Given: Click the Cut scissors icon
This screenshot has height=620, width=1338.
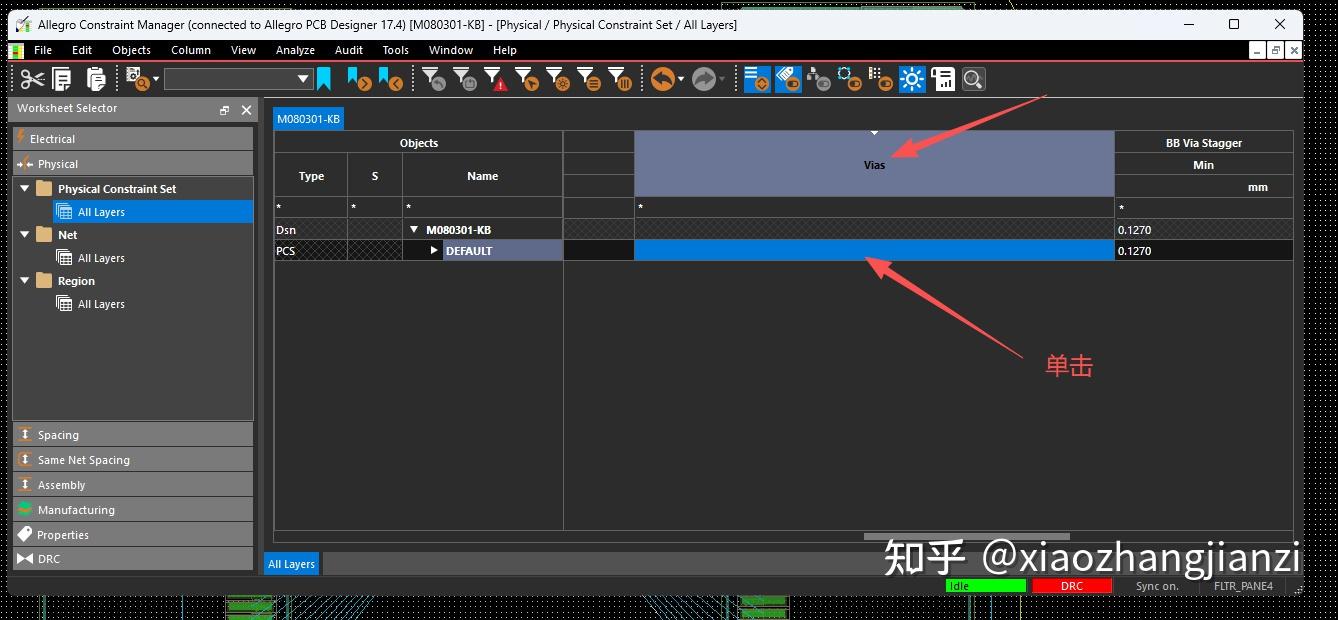Looking at the screenshot, I should pyautogui.click(x=32, y=79).
